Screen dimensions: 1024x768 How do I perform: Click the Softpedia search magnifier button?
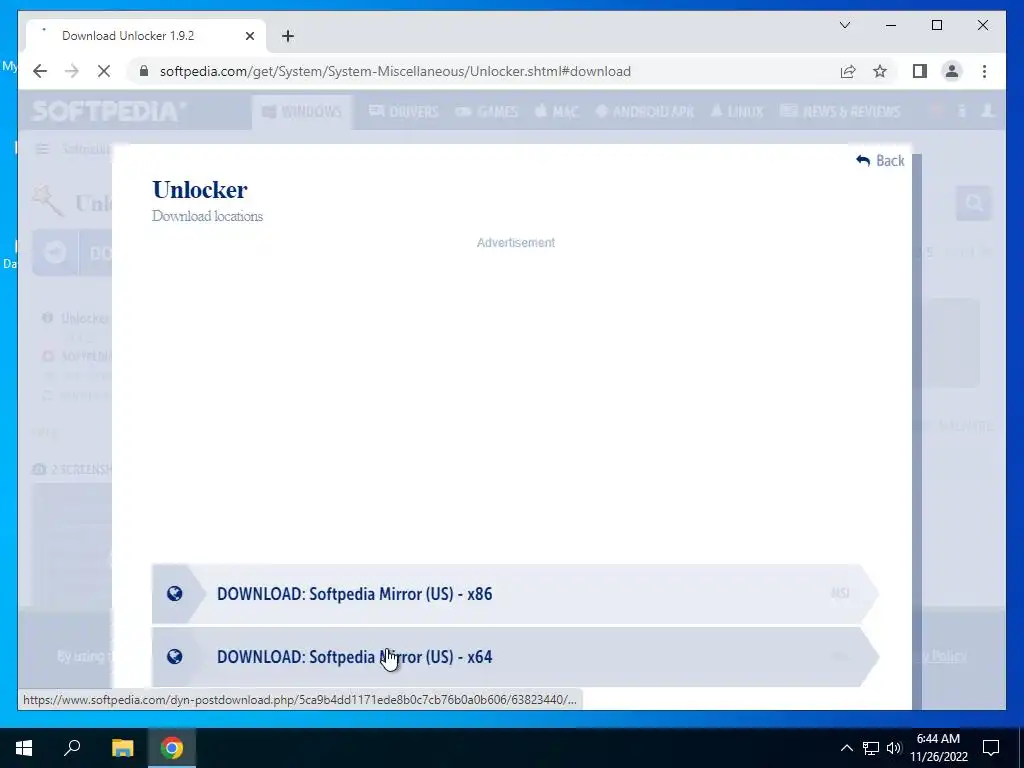click(x=974, y=204)
